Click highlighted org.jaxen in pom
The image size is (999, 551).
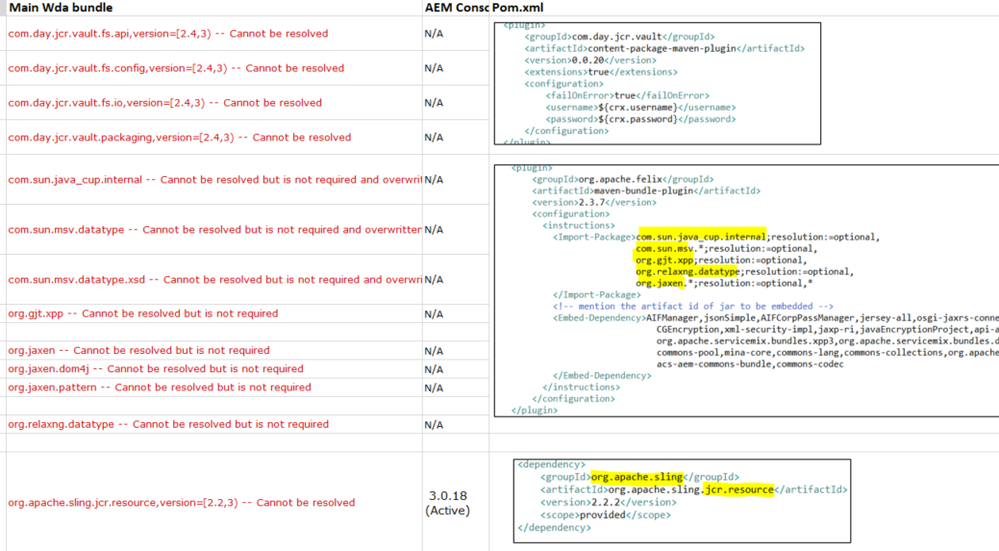pos(659,283)
